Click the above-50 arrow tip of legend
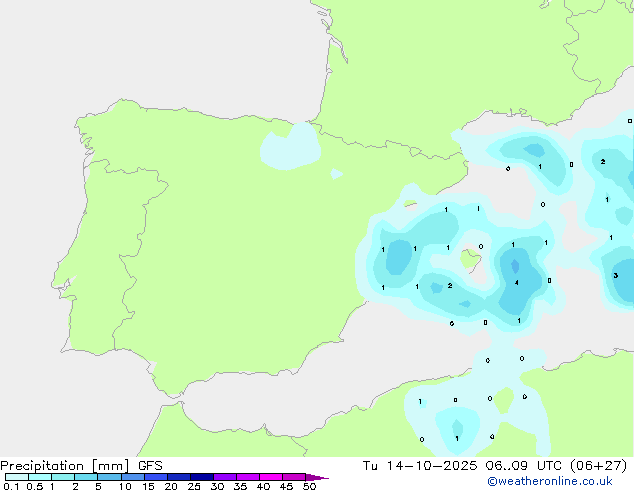 point(317,477)
